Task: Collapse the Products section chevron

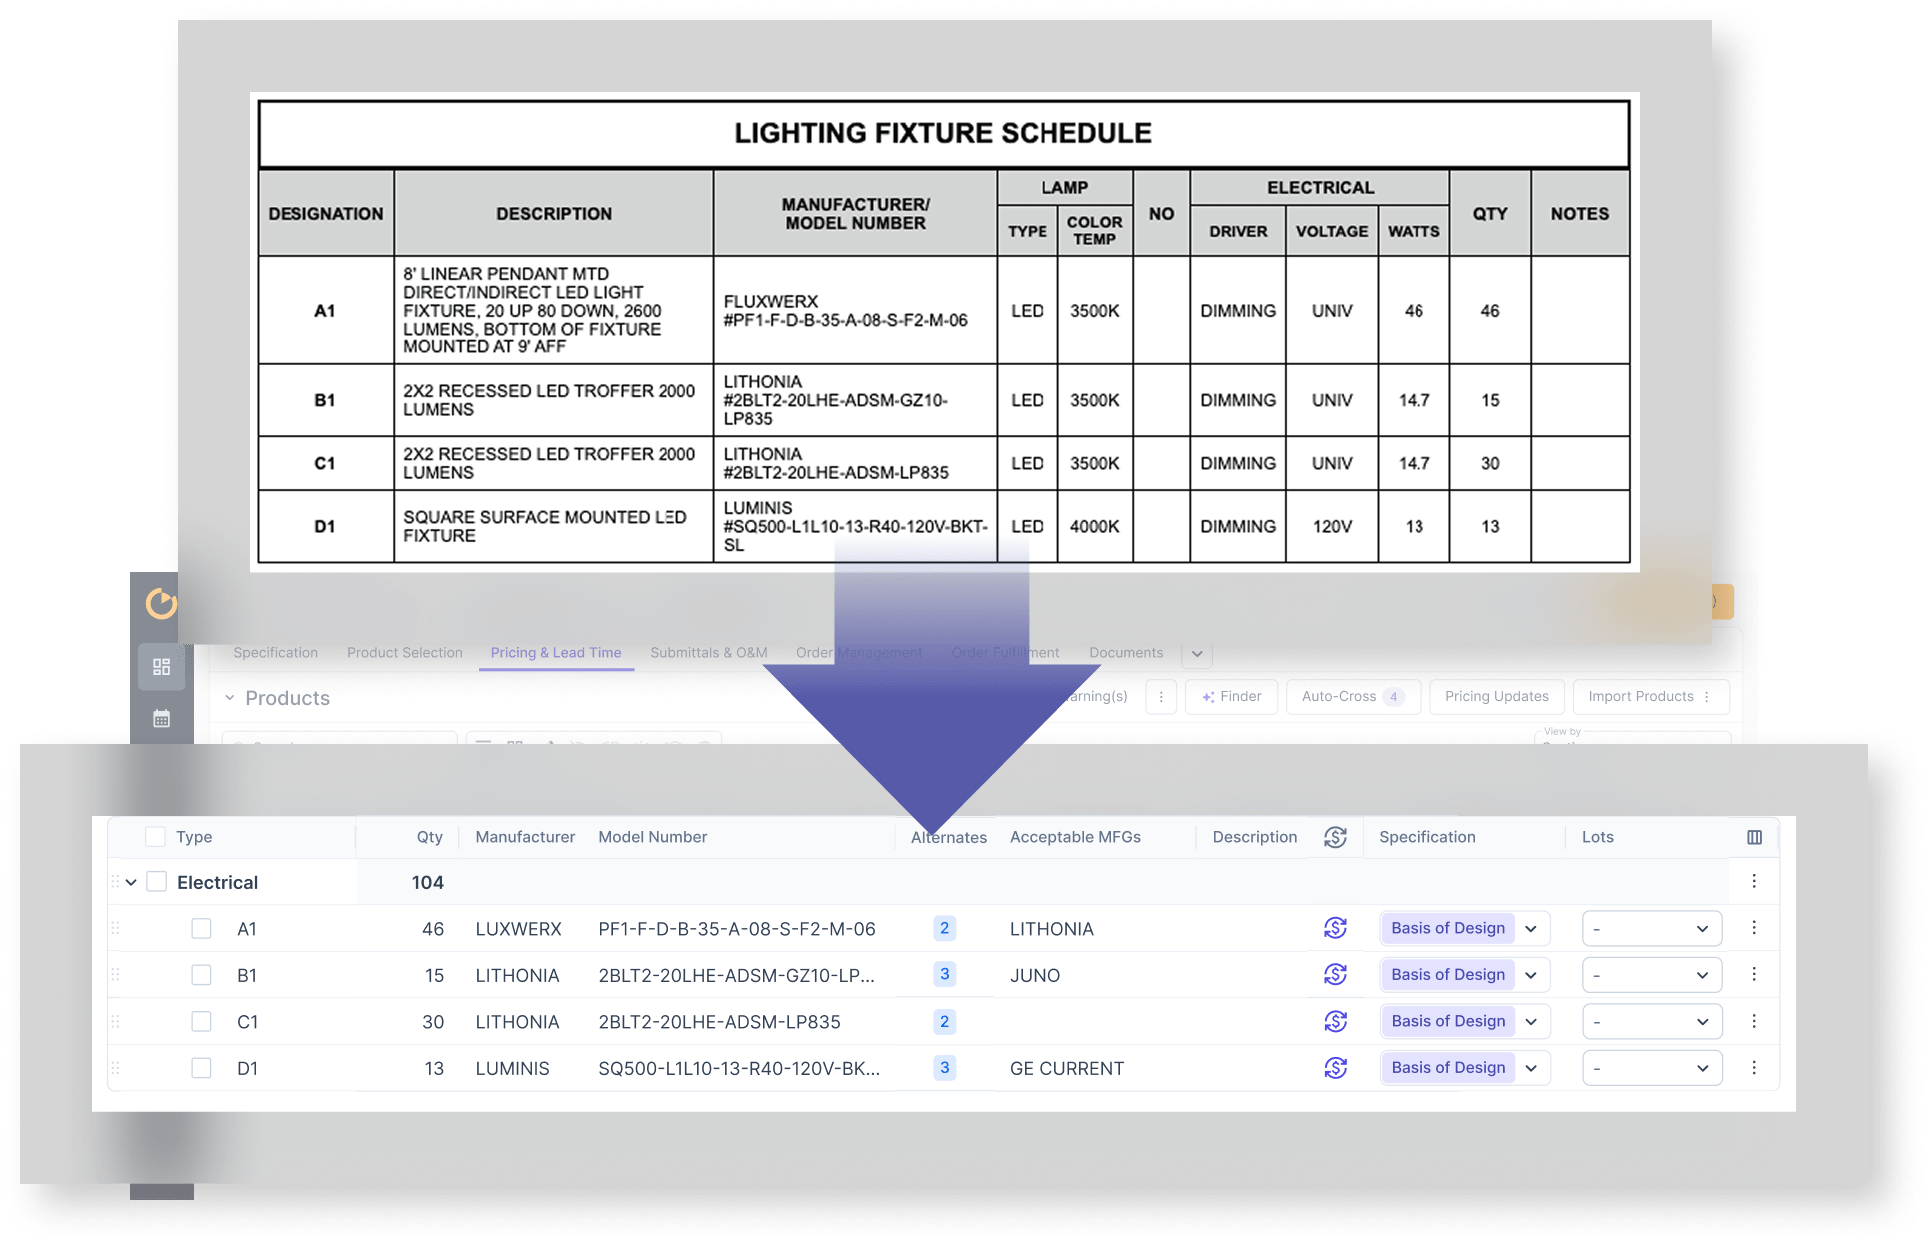Action: click(x=229, y=698)
